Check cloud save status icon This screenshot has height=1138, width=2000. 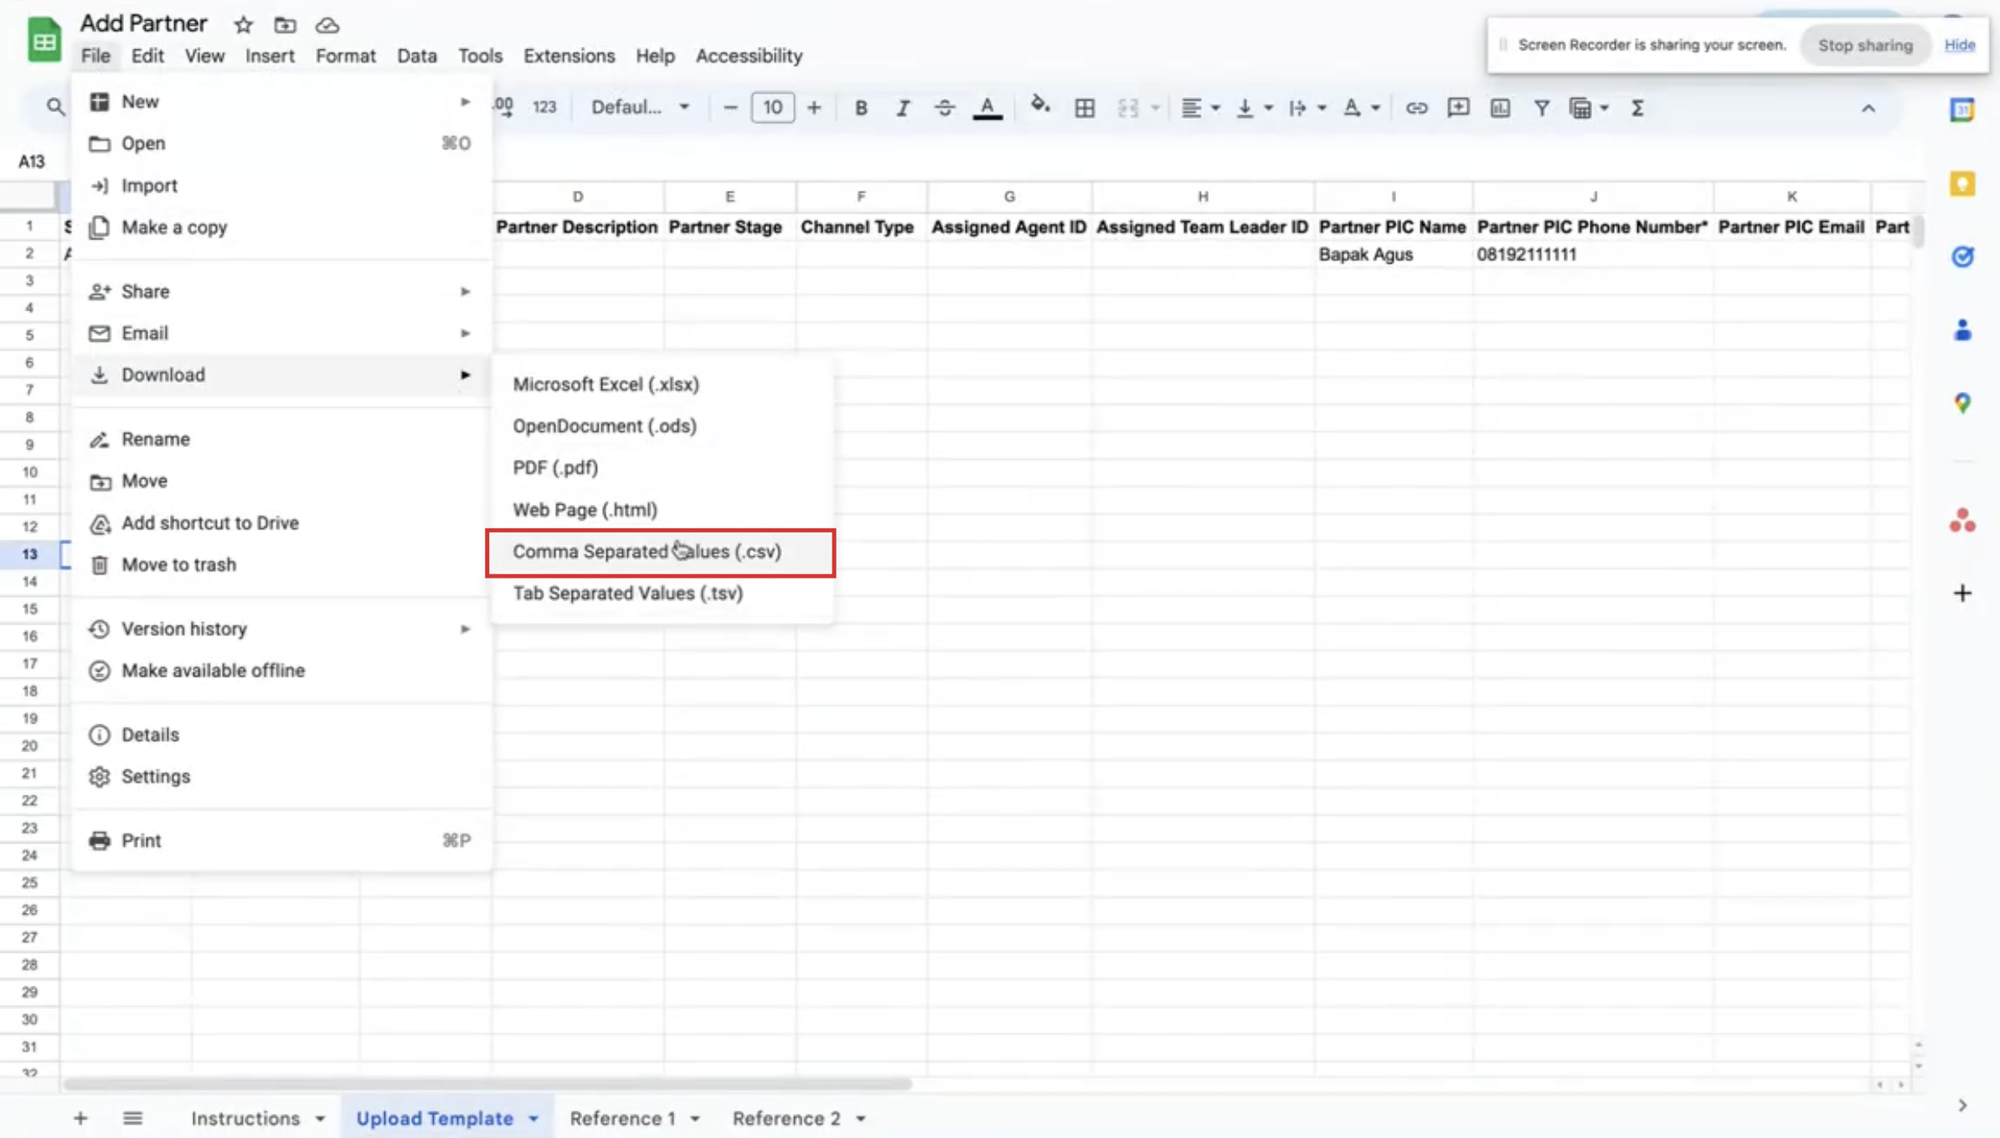(x=327, y=25)
